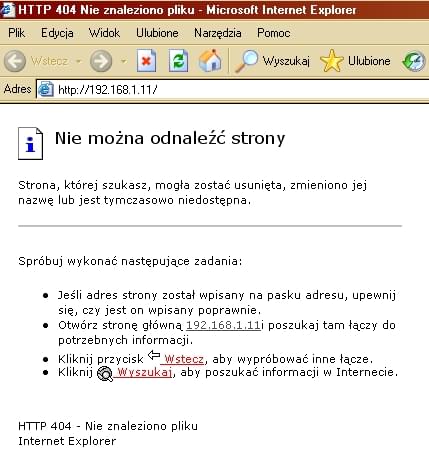Click the Wstecz back arrow icon
Screen dimensions: 429x454
[15, 61]
